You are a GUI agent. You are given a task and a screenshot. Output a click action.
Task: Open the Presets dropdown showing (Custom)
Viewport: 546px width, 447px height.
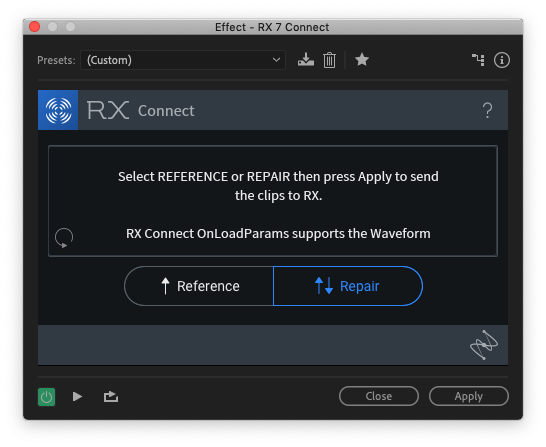click(x=183, y=60)
